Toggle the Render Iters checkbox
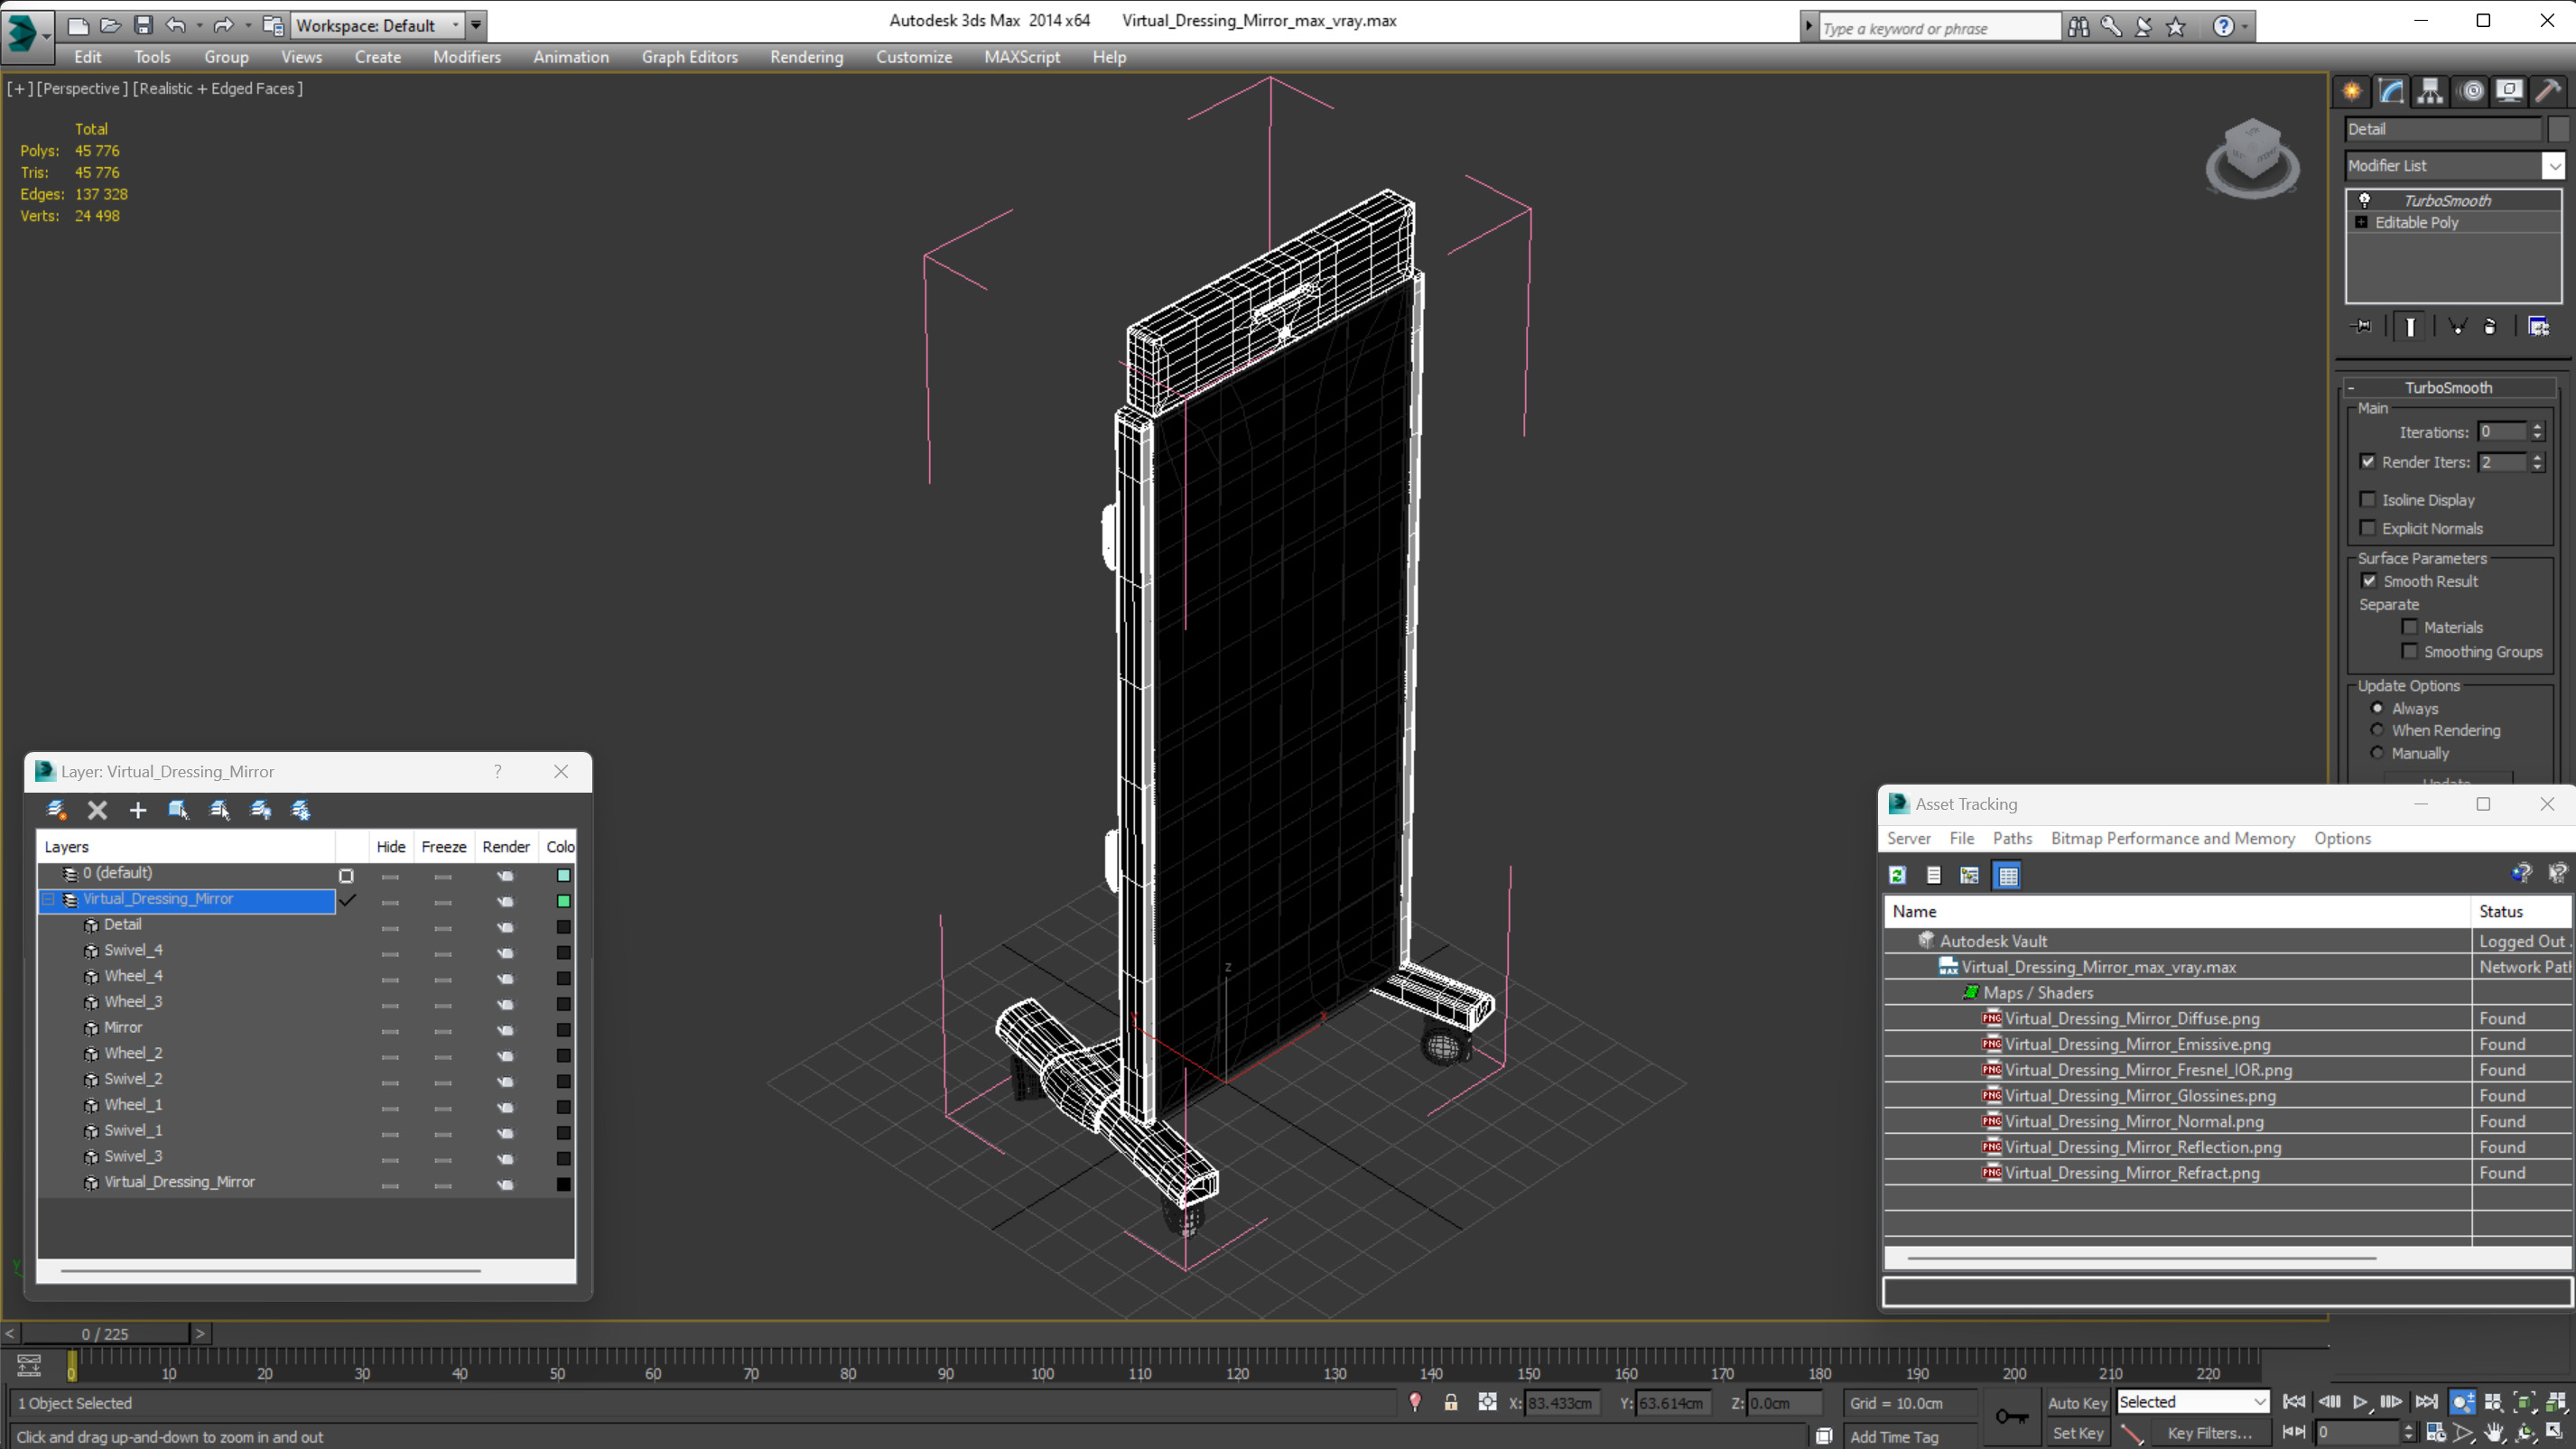The width and height of the screenshot is (2576, 1449). [x=2367, y=462]
